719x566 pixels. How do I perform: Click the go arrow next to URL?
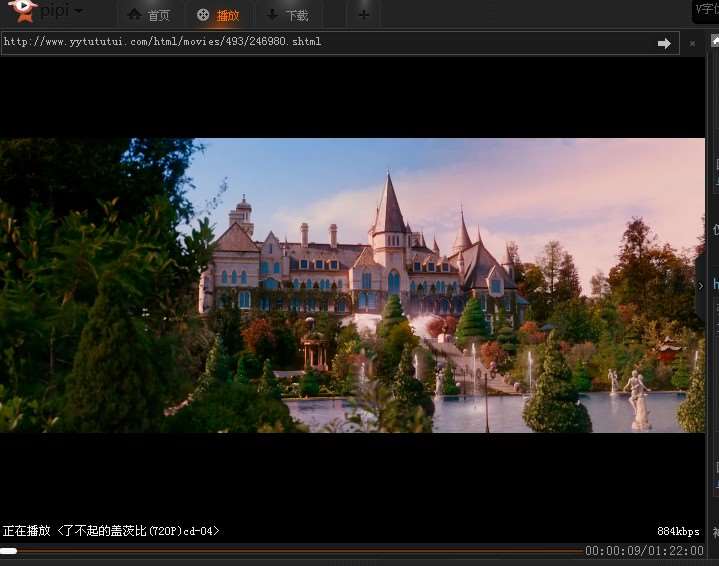664,44
